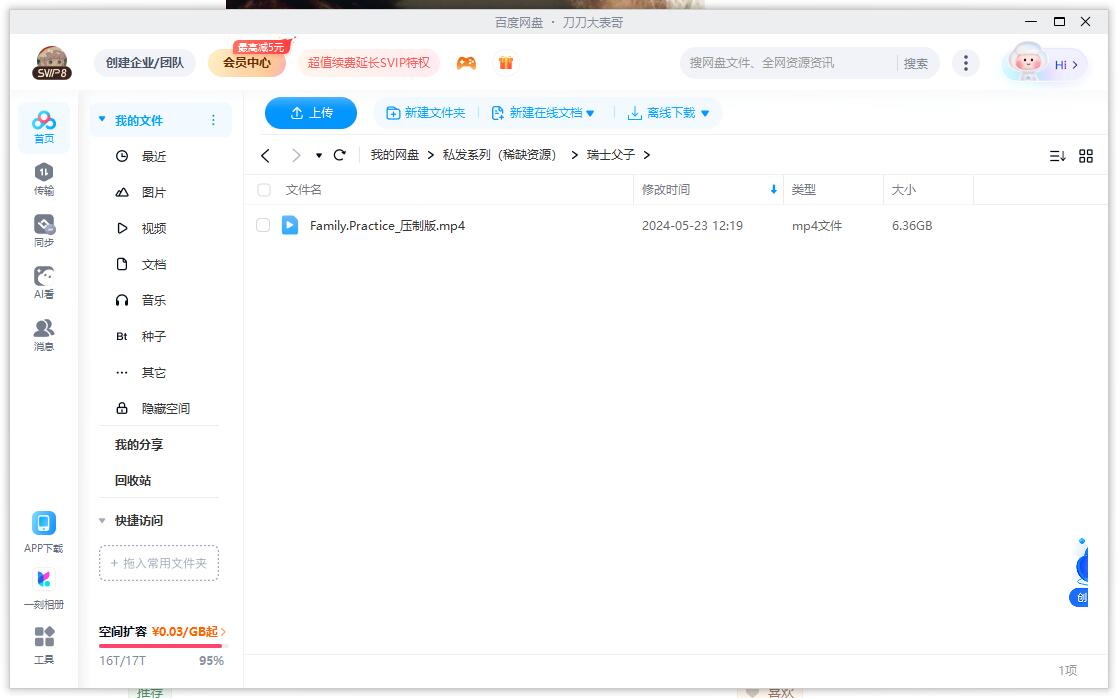Tick the select-all checkbox in header
The width and height of the screenshot is (1118, 698).
(264, 190)
